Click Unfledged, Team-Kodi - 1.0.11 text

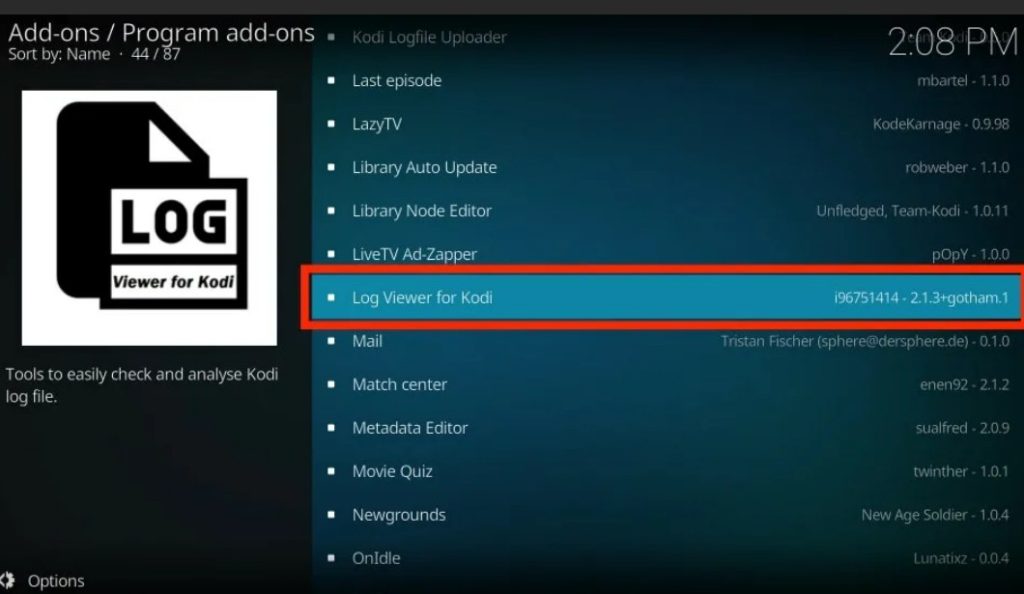point(912,211)
